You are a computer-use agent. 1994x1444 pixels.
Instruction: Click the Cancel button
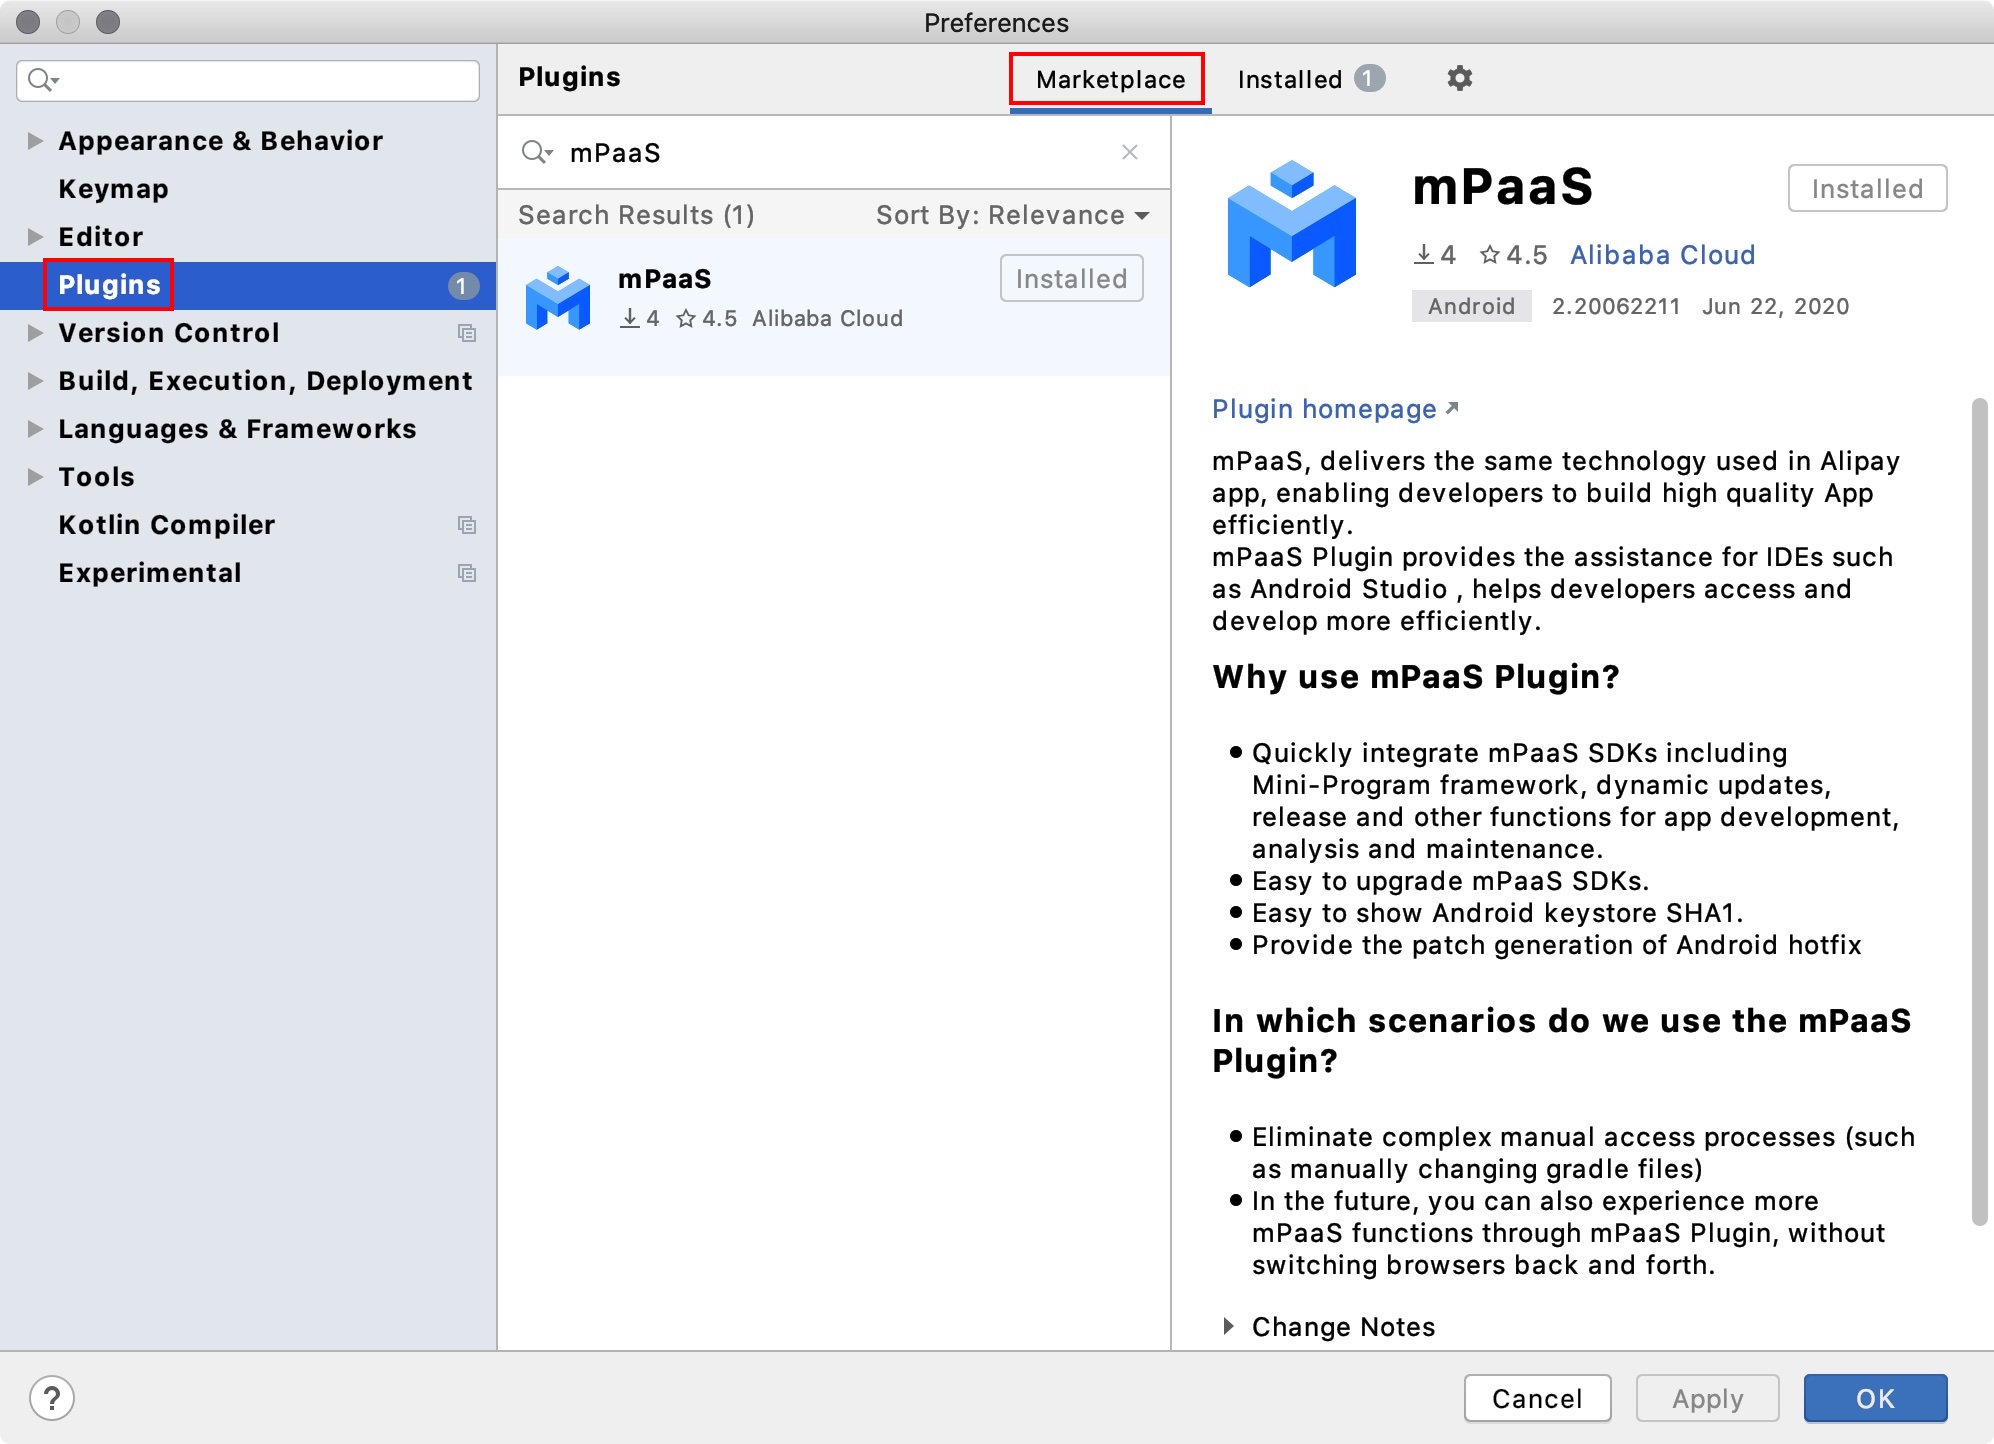(x=1537, y=1398)
